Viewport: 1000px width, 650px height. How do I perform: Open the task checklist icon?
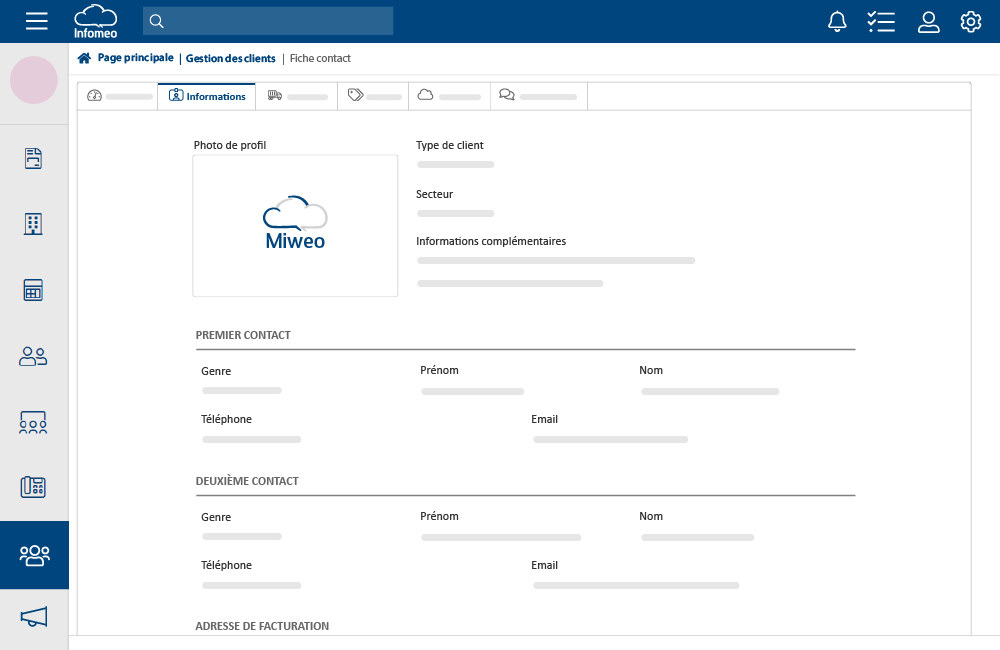(x=881, y=21)
